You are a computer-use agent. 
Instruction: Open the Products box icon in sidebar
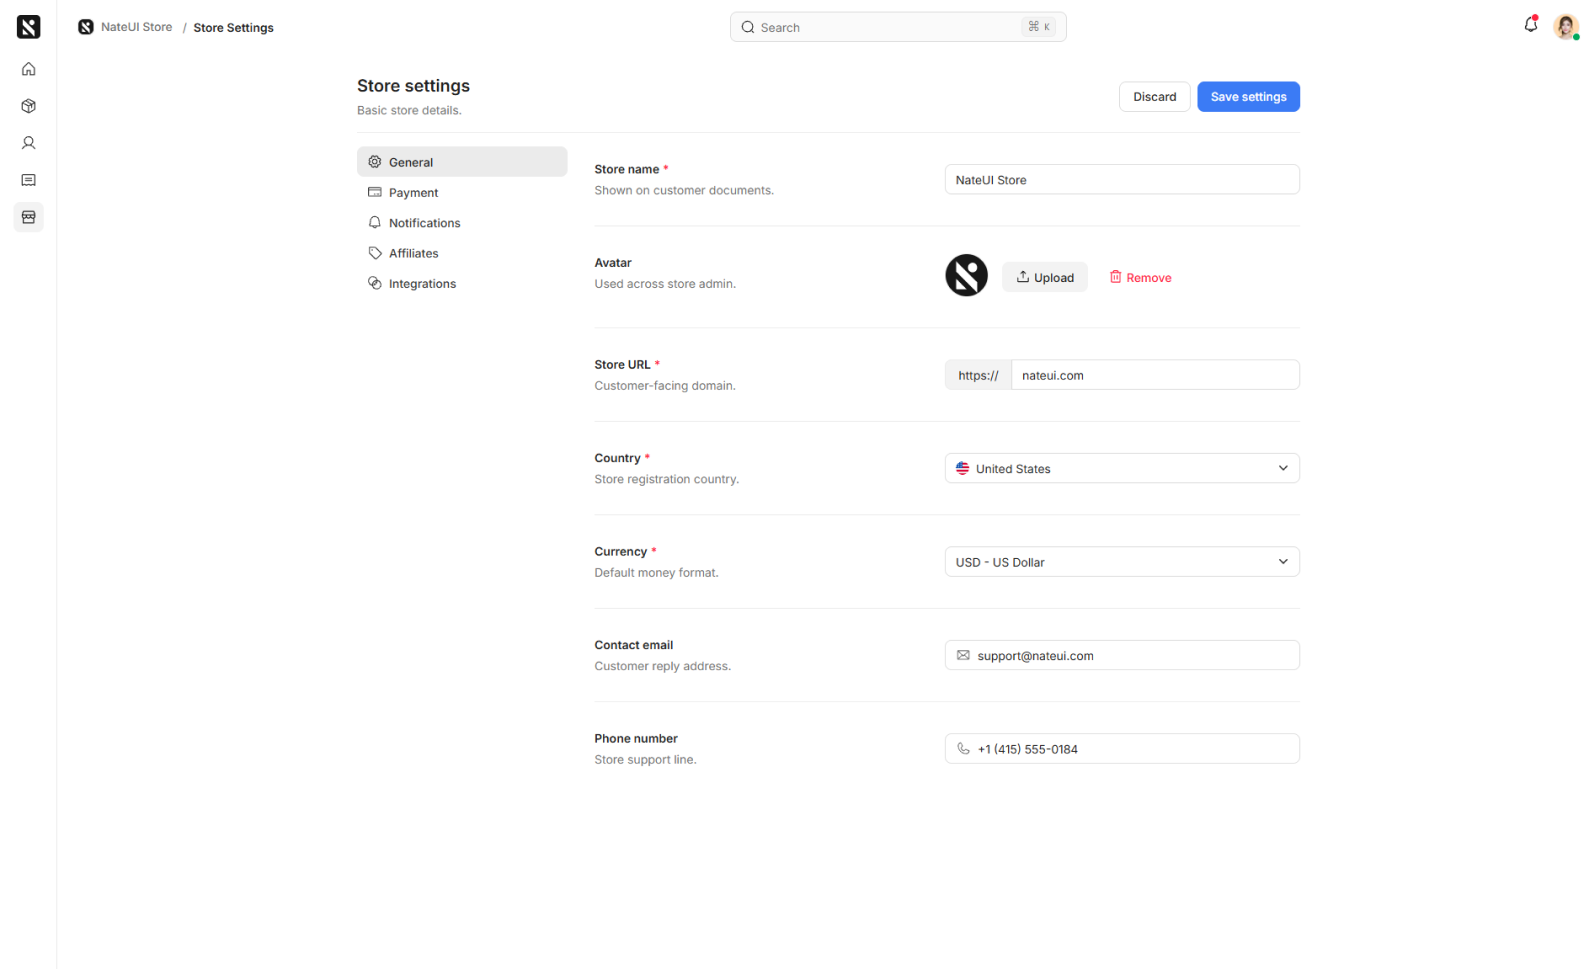(29, 106)
